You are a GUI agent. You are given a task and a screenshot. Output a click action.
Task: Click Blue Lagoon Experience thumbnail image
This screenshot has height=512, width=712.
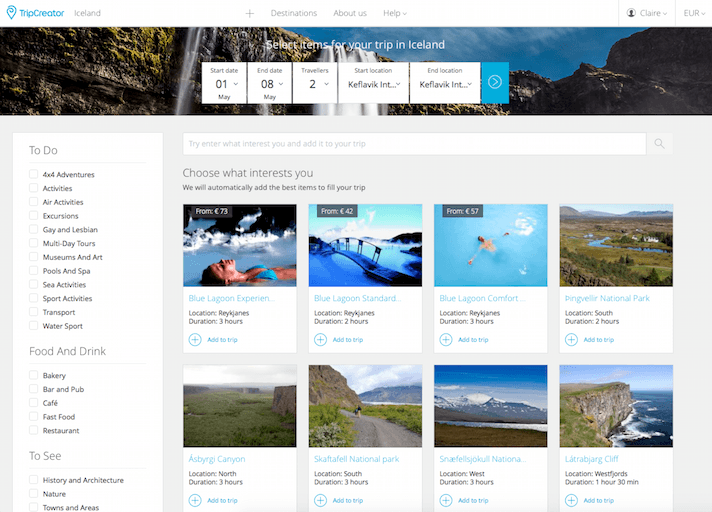[240, 245]
